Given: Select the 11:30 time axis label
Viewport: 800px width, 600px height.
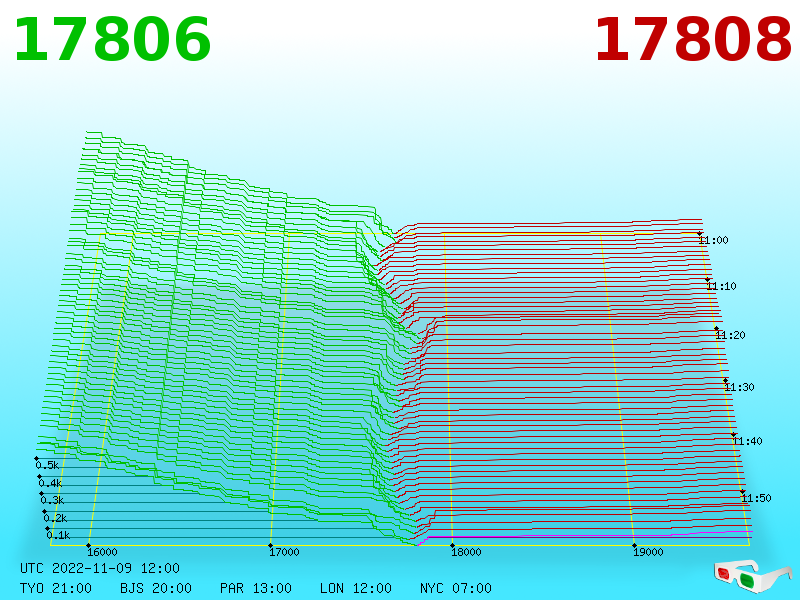Looking at the screenshot, I should click(x=739, y=387).
